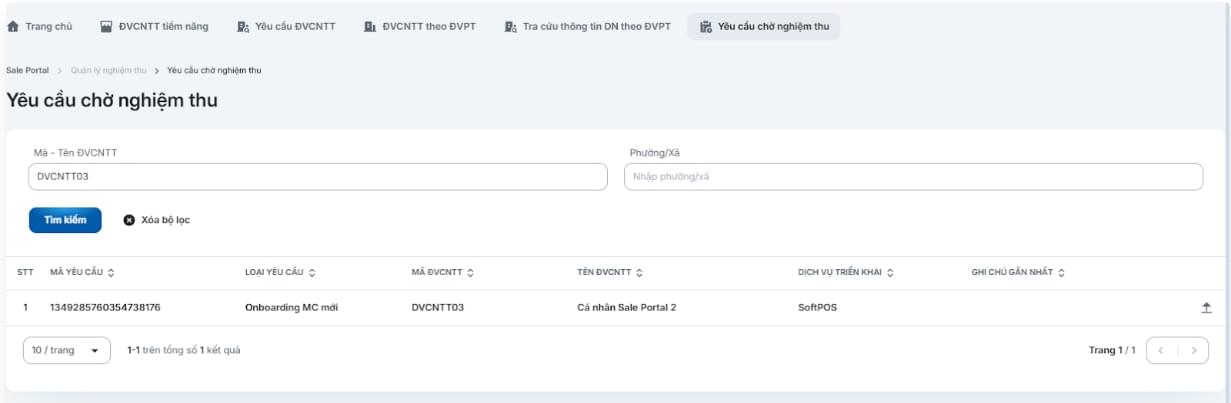Go to previous page with left chevron
The image size is (1231, 403).
[1161, 351]
